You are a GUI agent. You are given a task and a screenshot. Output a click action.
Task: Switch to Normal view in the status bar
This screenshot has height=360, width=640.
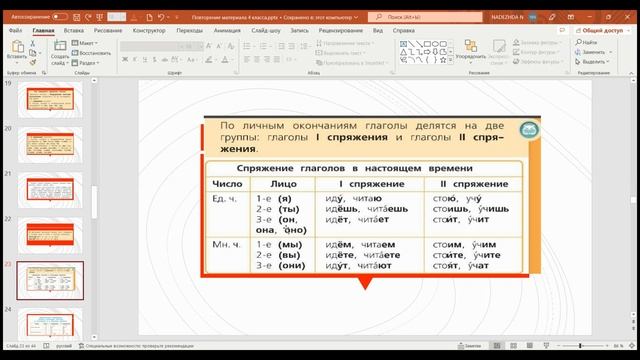tap(497, 346)
